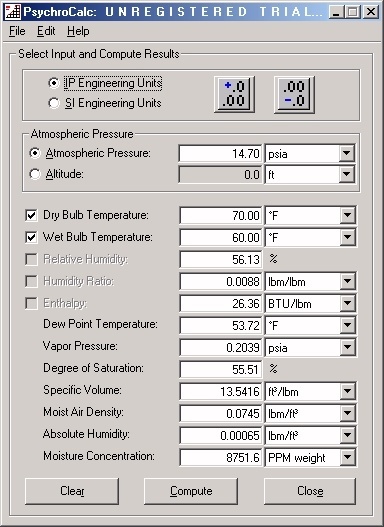The width and height of the screenshot is (384, 527).
Task: Click the PsychroCalc title bar app icon
Action: pos(13,12)
